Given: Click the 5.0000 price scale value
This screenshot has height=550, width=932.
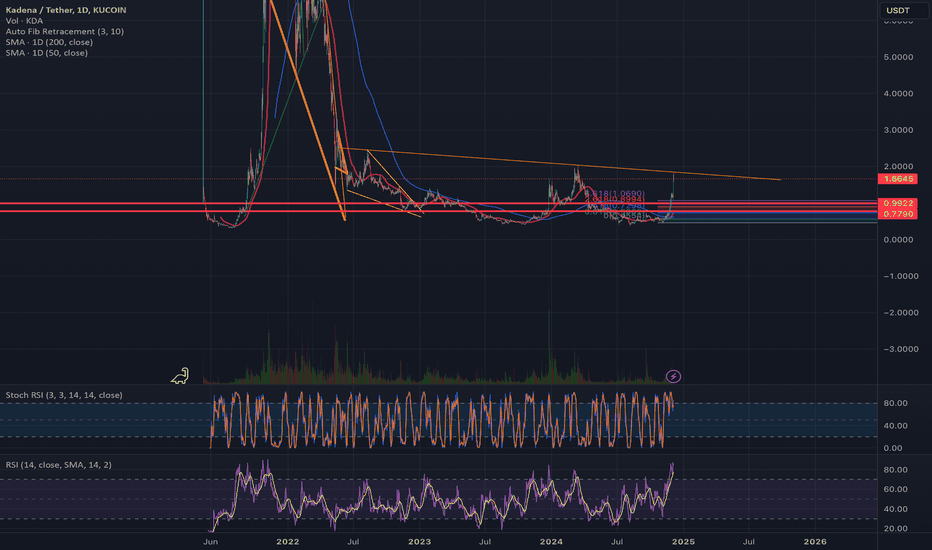Looking at the screenshot, I should tap(899, 57).
